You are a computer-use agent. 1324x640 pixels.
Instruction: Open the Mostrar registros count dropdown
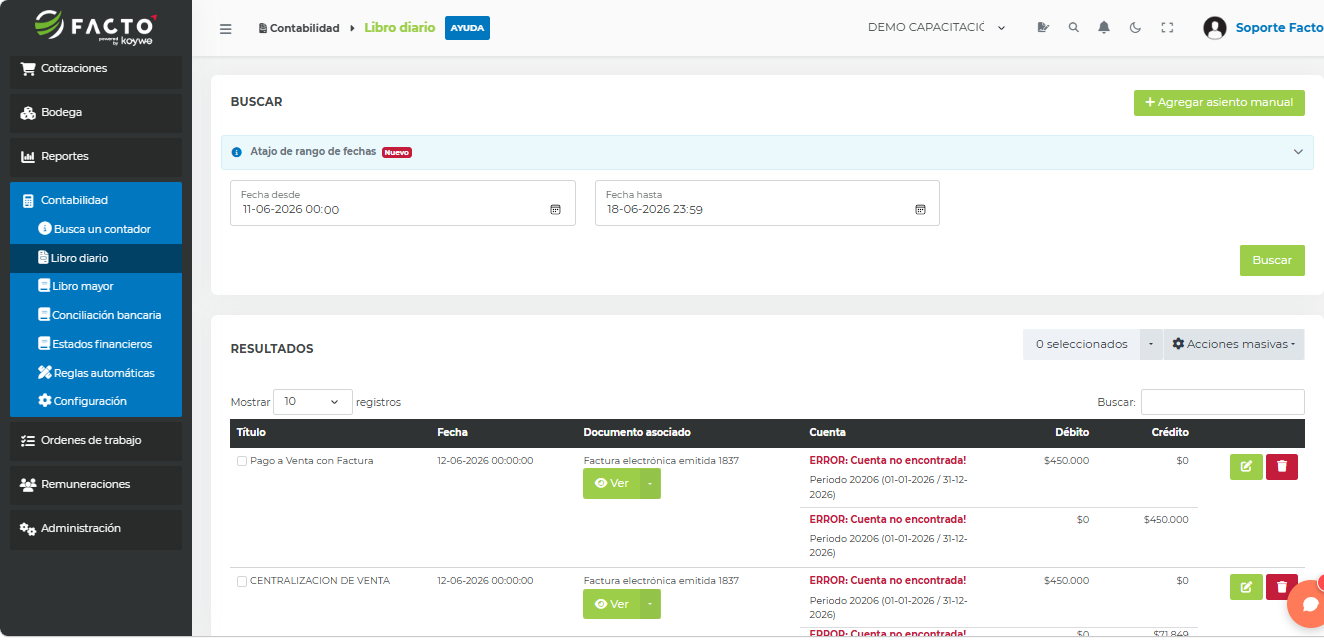pos(313,402)
